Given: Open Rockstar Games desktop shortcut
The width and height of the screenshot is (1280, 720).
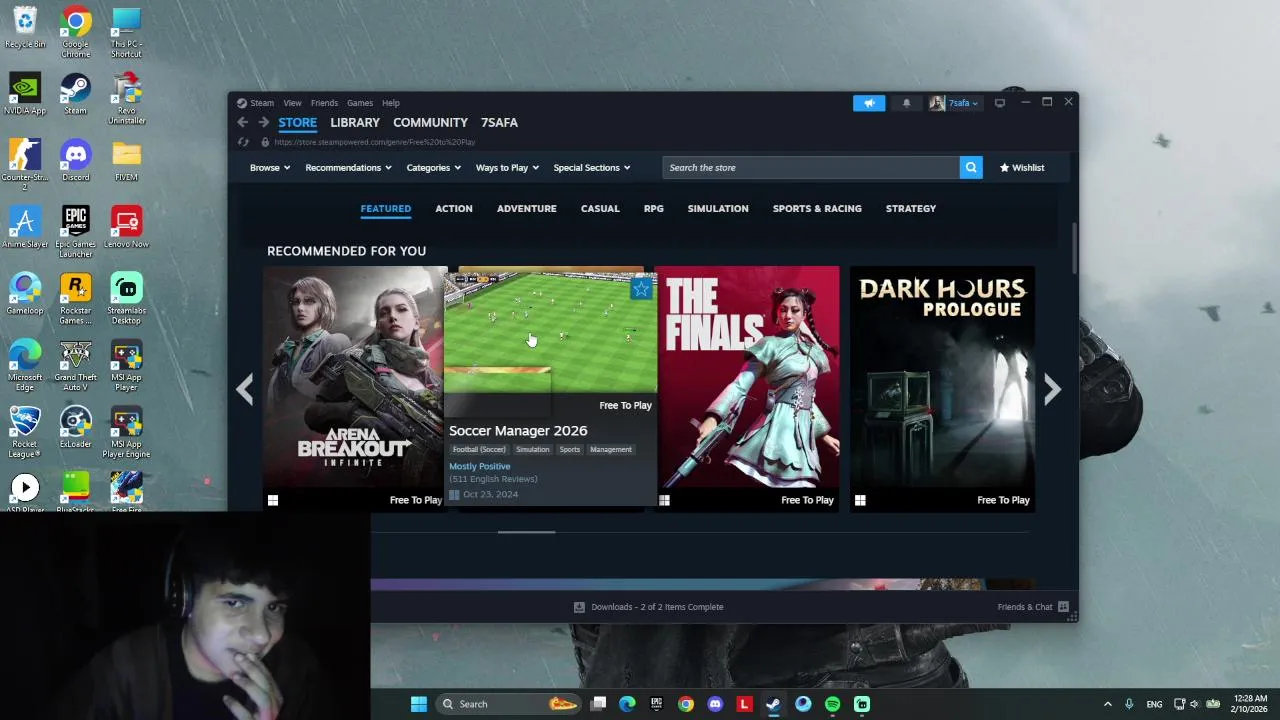Looking at the screenshot, I should click(x=75, y=299).
